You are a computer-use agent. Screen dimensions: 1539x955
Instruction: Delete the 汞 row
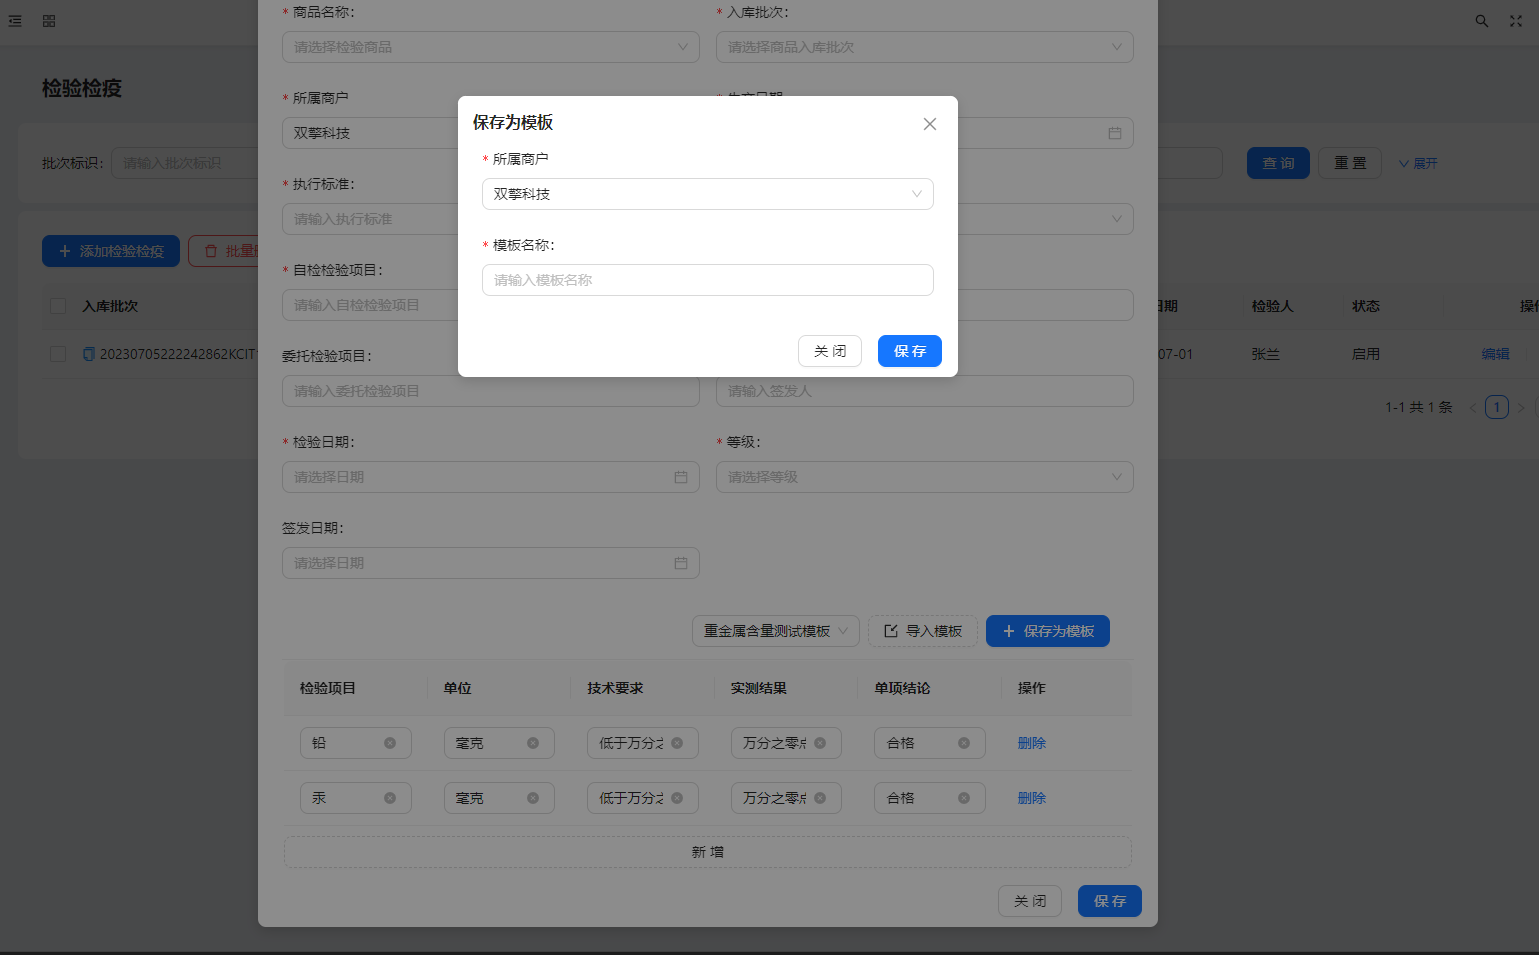coord(1031,798)
